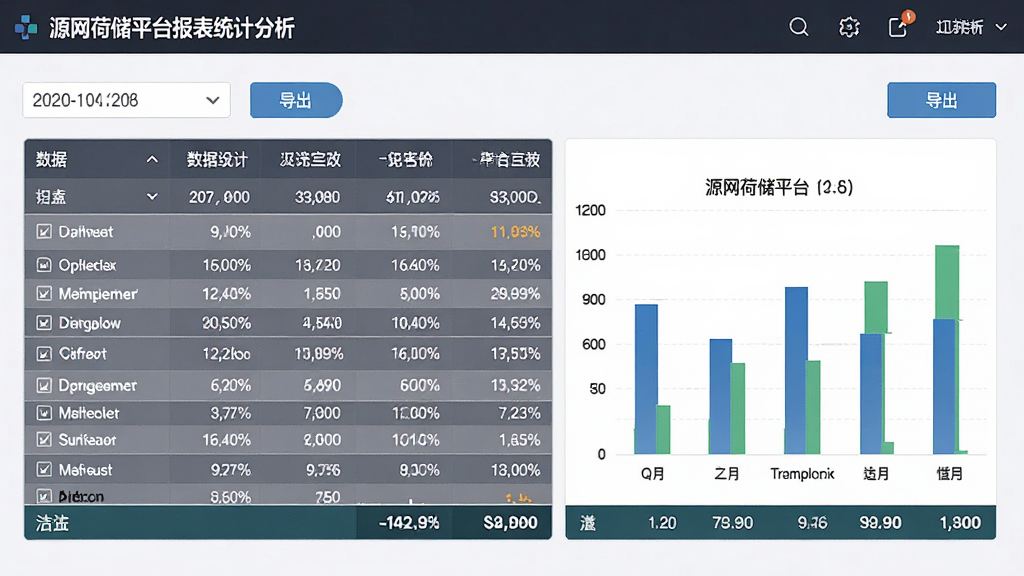
Task: Expand the second header row chevron
Action: [152, 197]
